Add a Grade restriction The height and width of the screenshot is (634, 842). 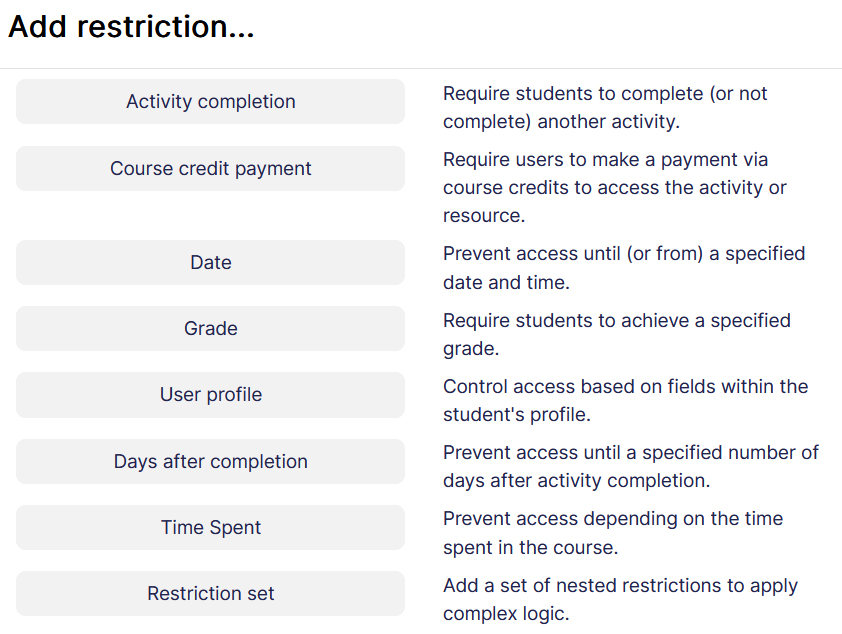coord(210,329)
